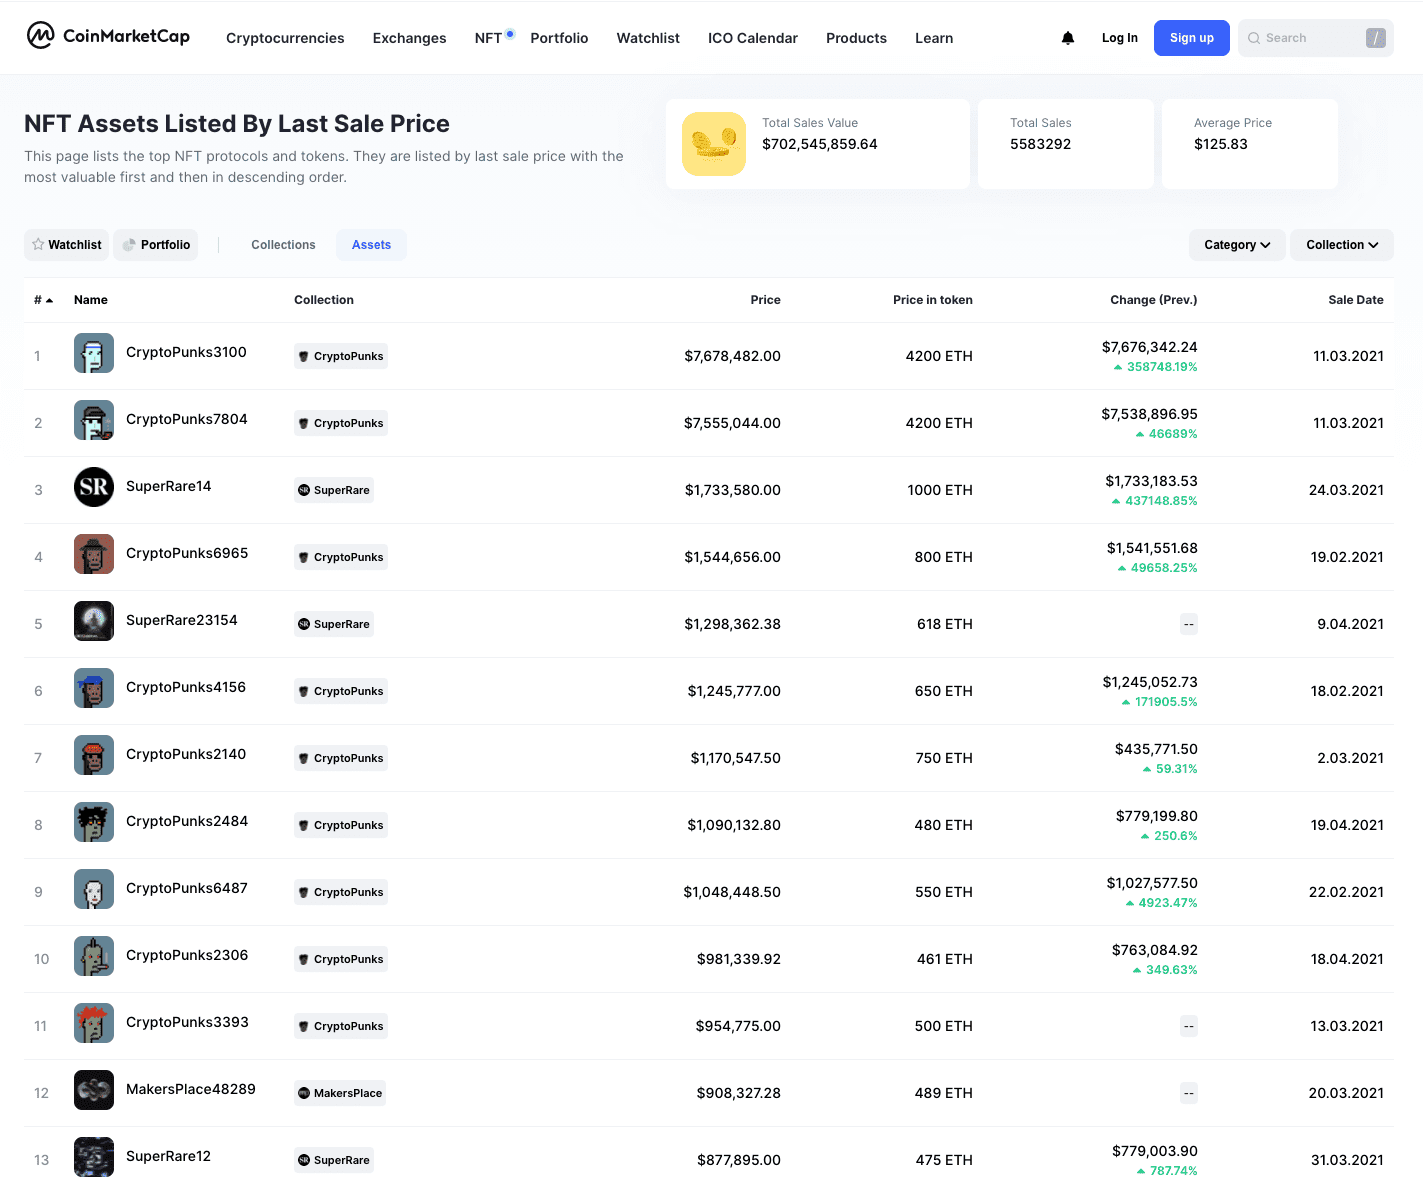This screenshot has height=1185, width=1423.
Task: Toggle the Portfolio filter button
Action: coord(156,245)
